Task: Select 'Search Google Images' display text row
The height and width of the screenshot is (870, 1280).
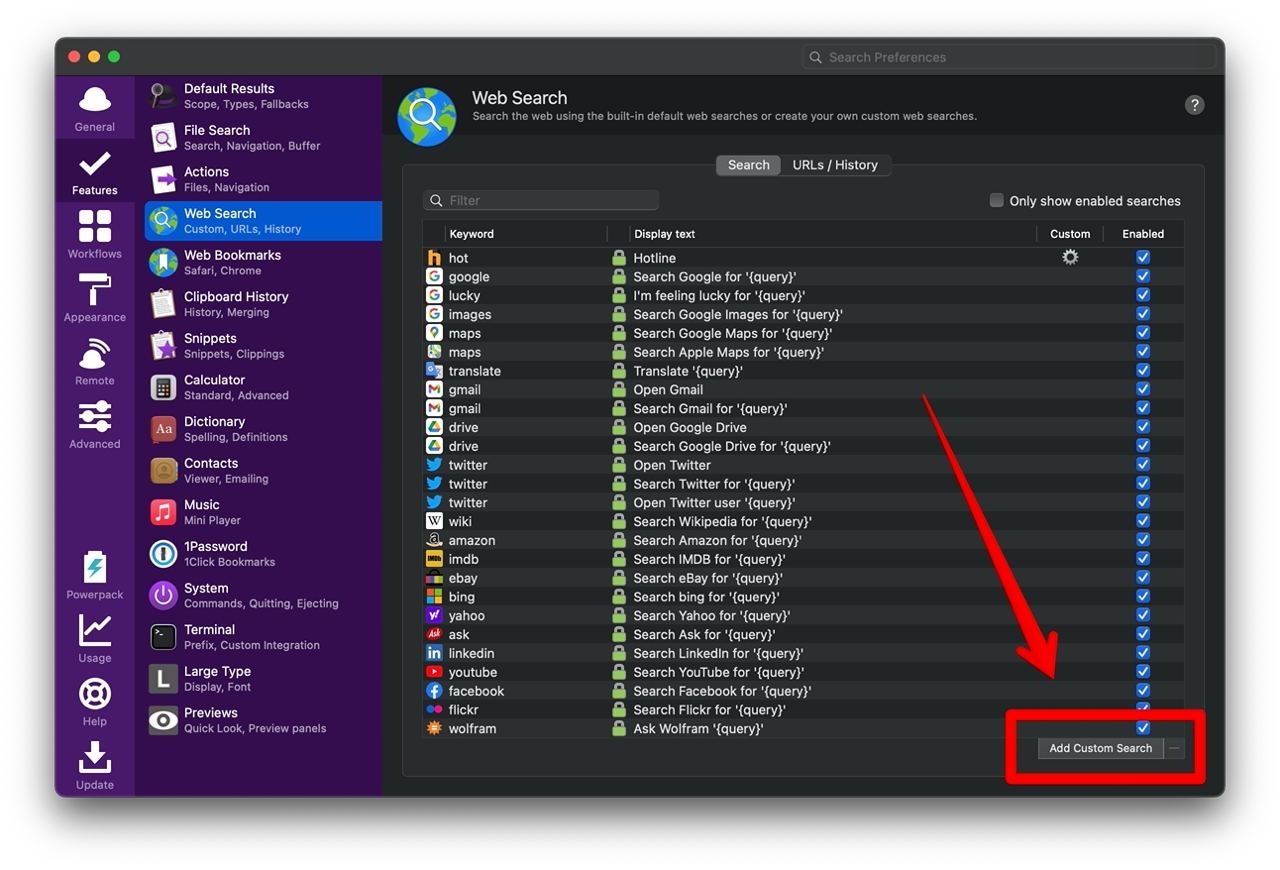Action: [803, 314]
